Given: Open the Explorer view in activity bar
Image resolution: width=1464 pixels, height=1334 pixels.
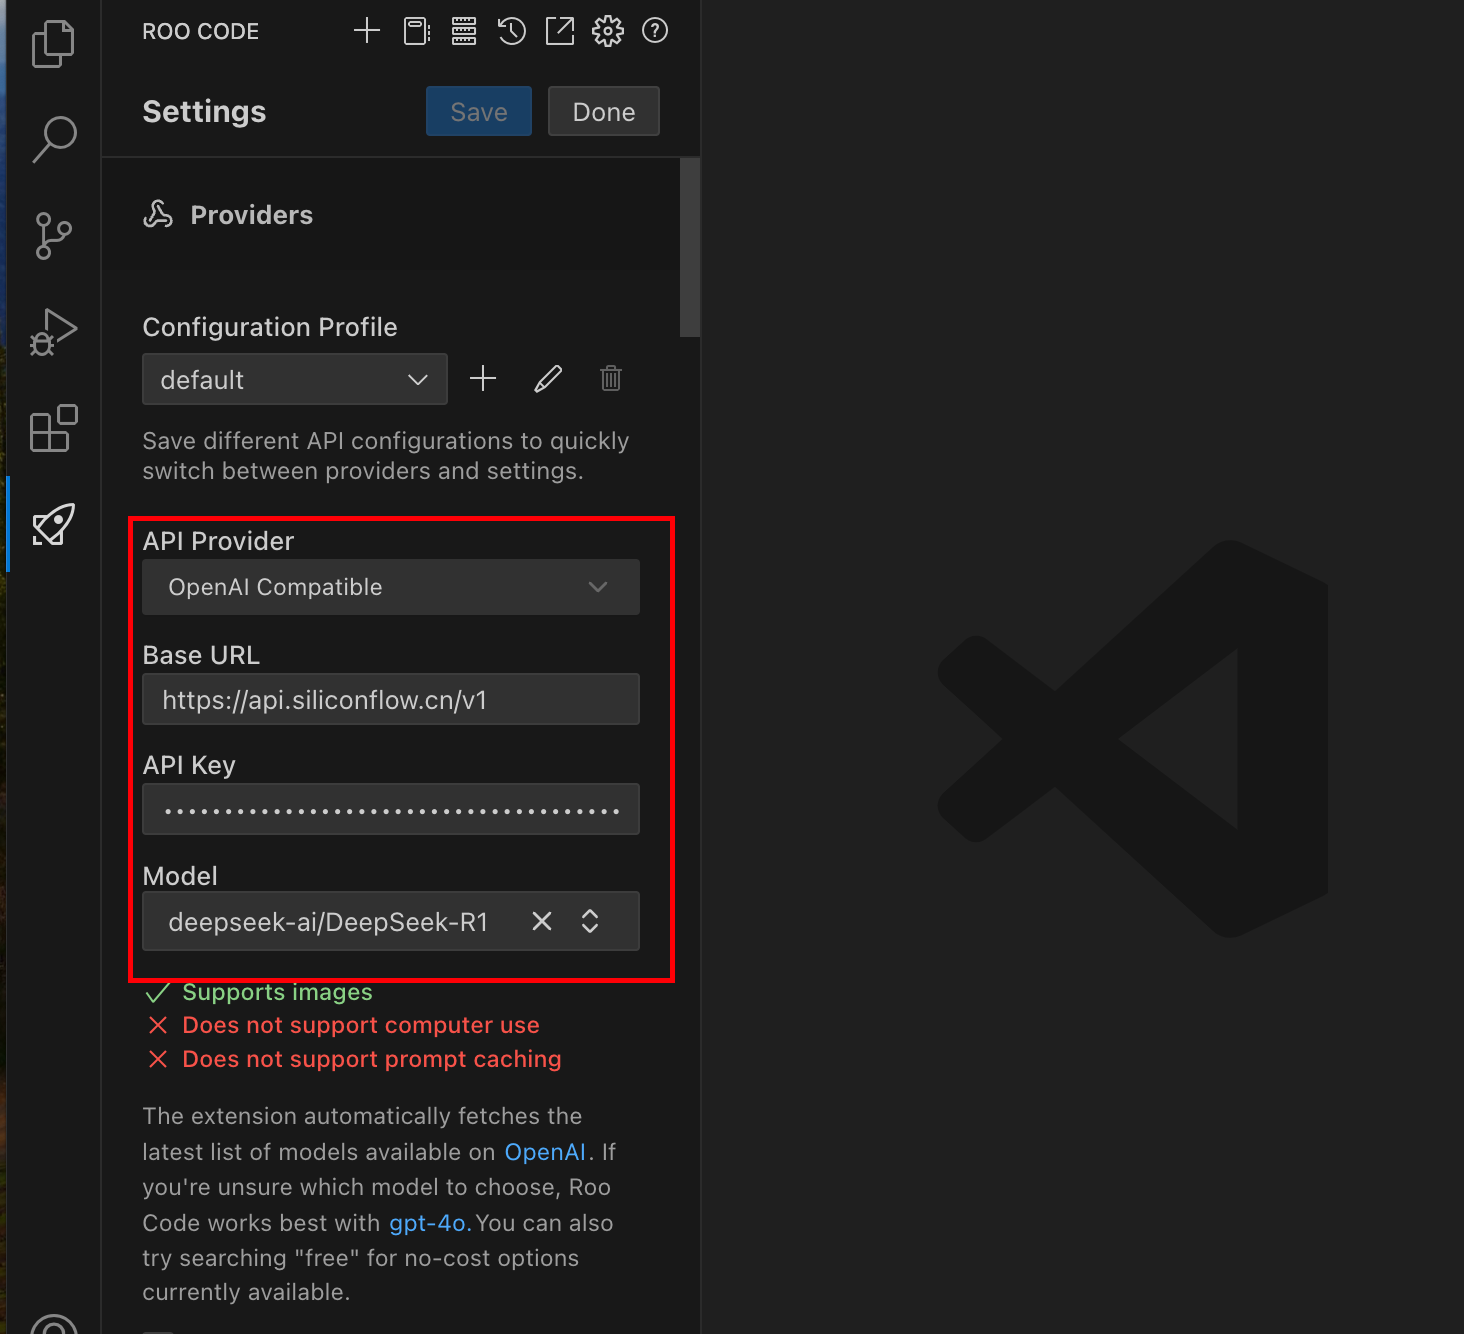Looking at the screenshot, I should 54,44.
